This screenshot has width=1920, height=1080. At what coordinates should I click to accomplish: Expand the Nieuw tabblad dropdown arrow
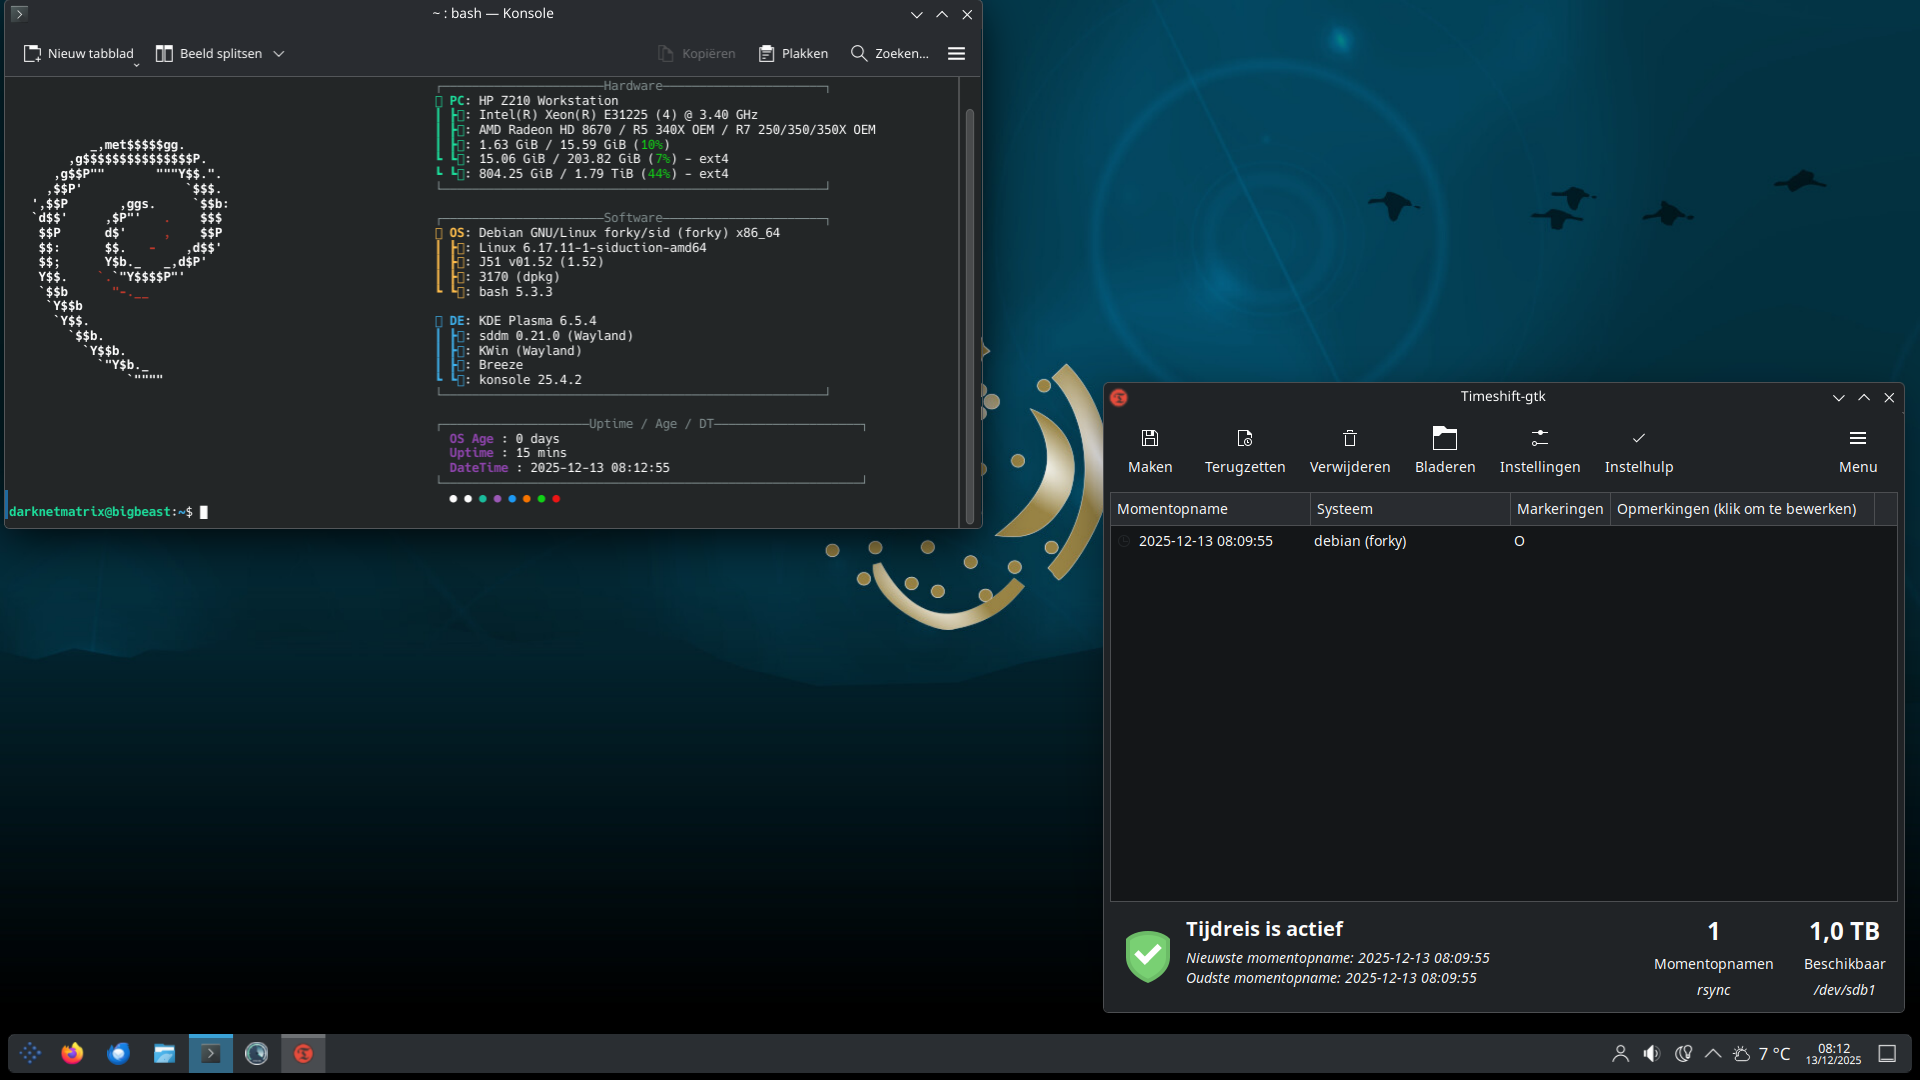pos(136,64)
